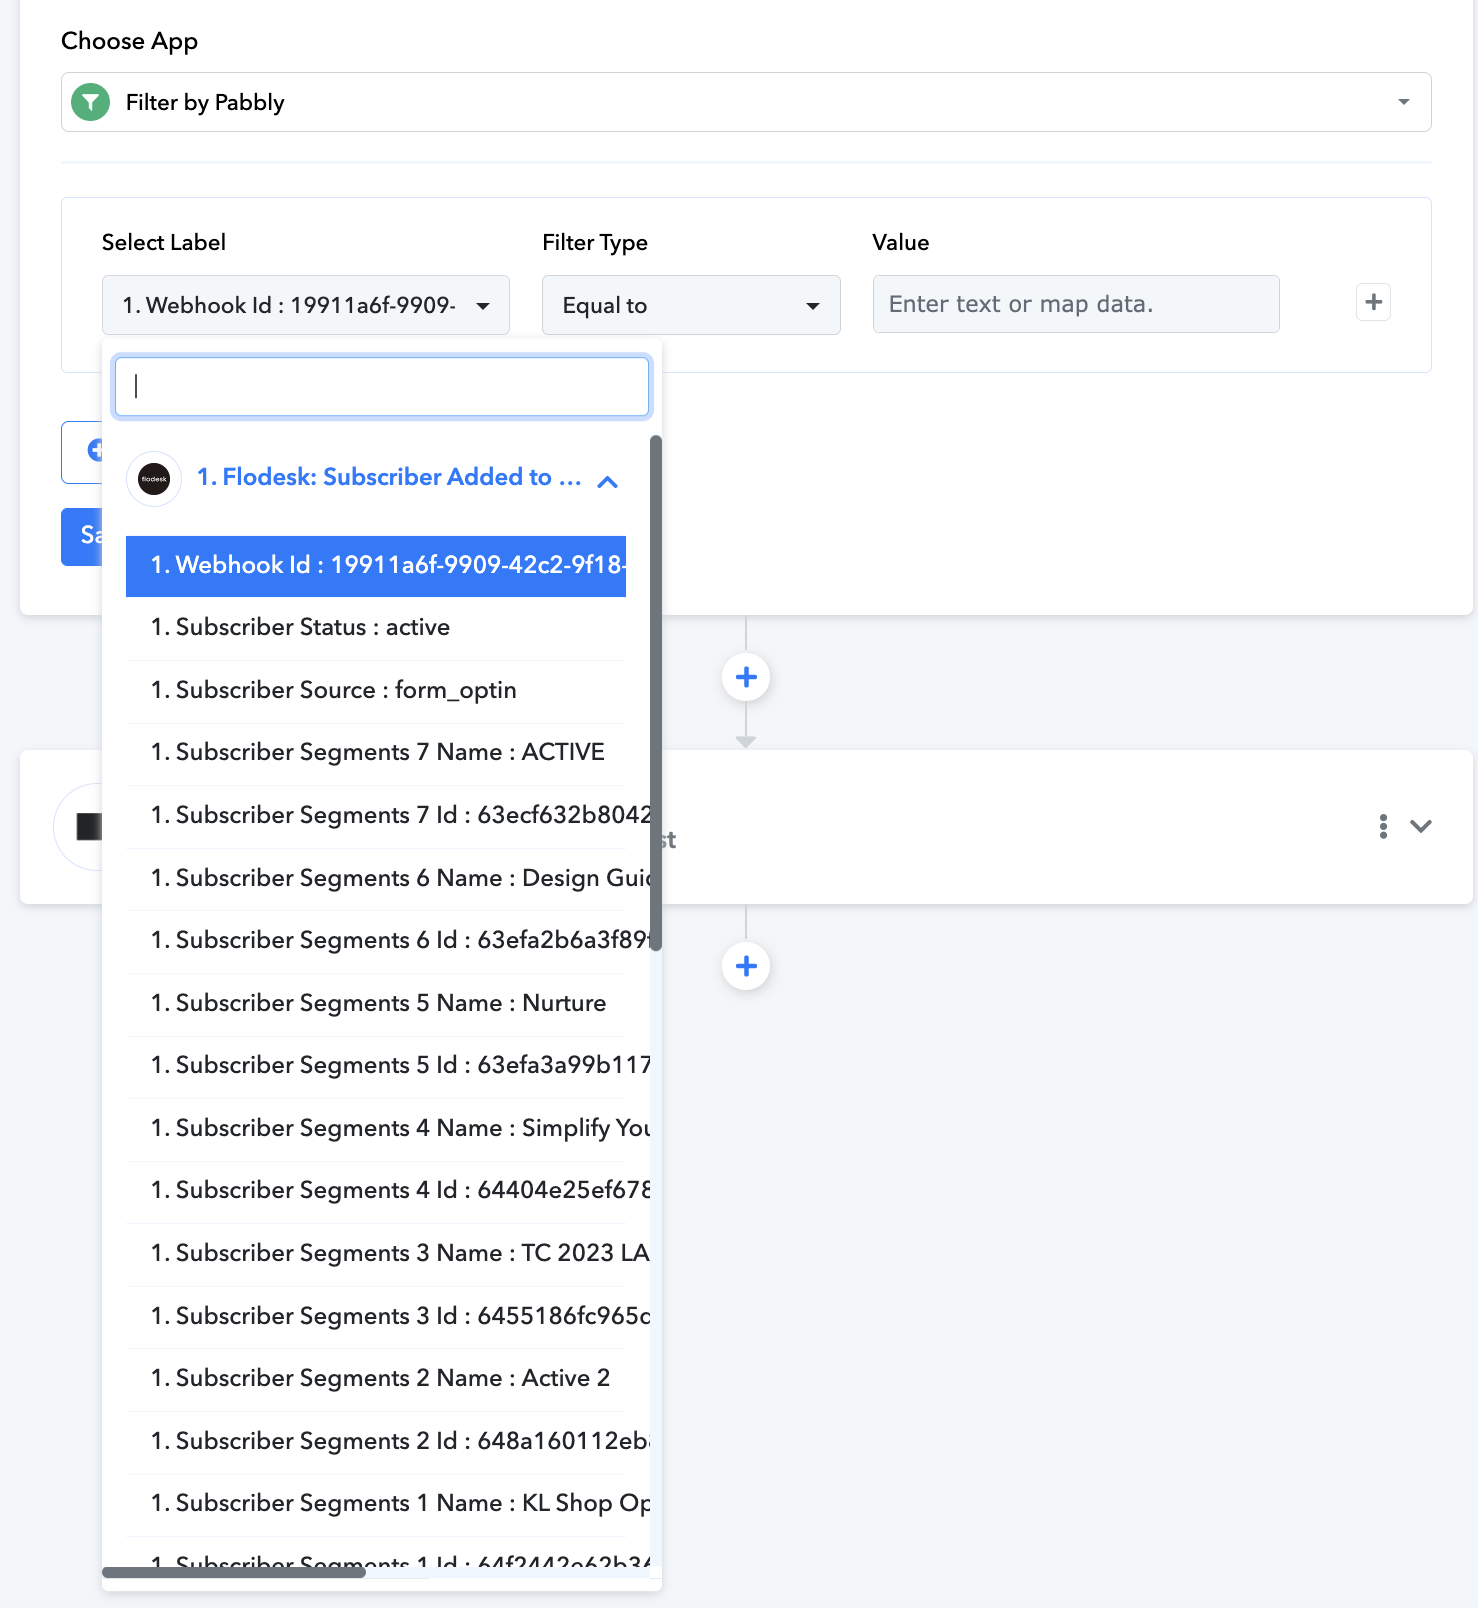This screenshot has height=1608, width=1478.
Task: Select Subscriber Source : form_optin
Action: 376,691
